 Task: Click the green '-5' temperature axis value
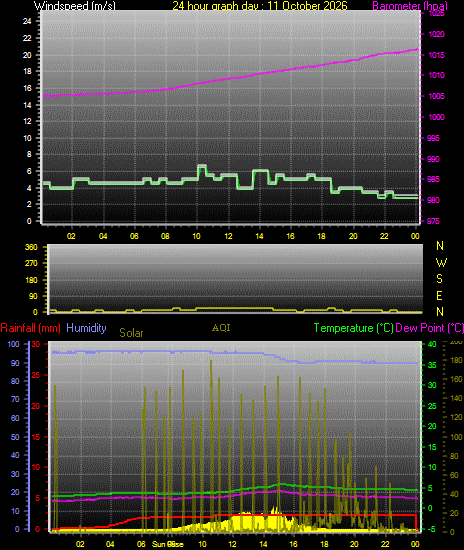point(432,529)
